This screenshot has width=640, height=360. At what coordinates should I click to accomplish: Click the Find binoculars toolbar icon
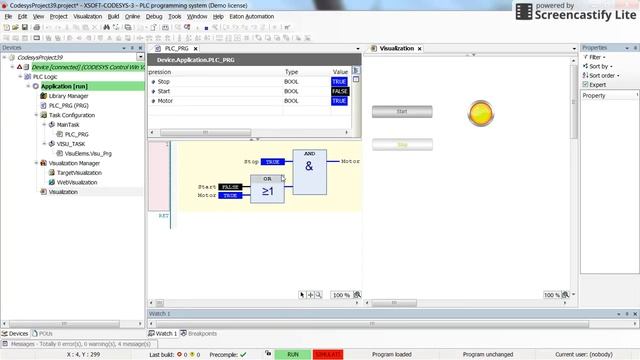click(x=107, y=27)
